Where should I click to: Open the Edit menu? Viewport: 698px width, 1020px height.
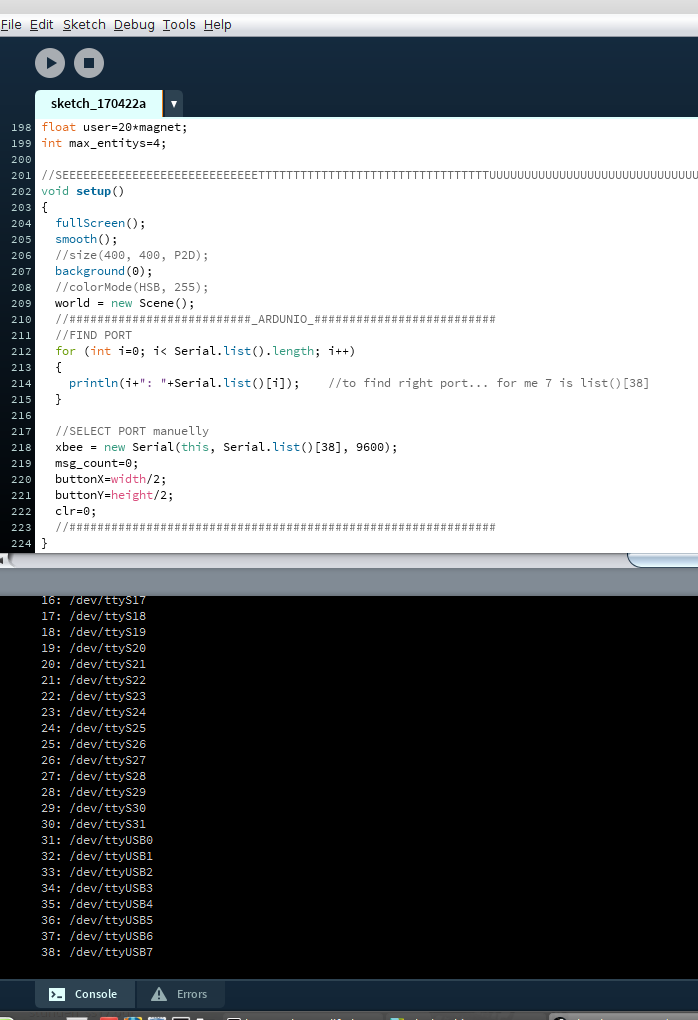pos(42,24)
